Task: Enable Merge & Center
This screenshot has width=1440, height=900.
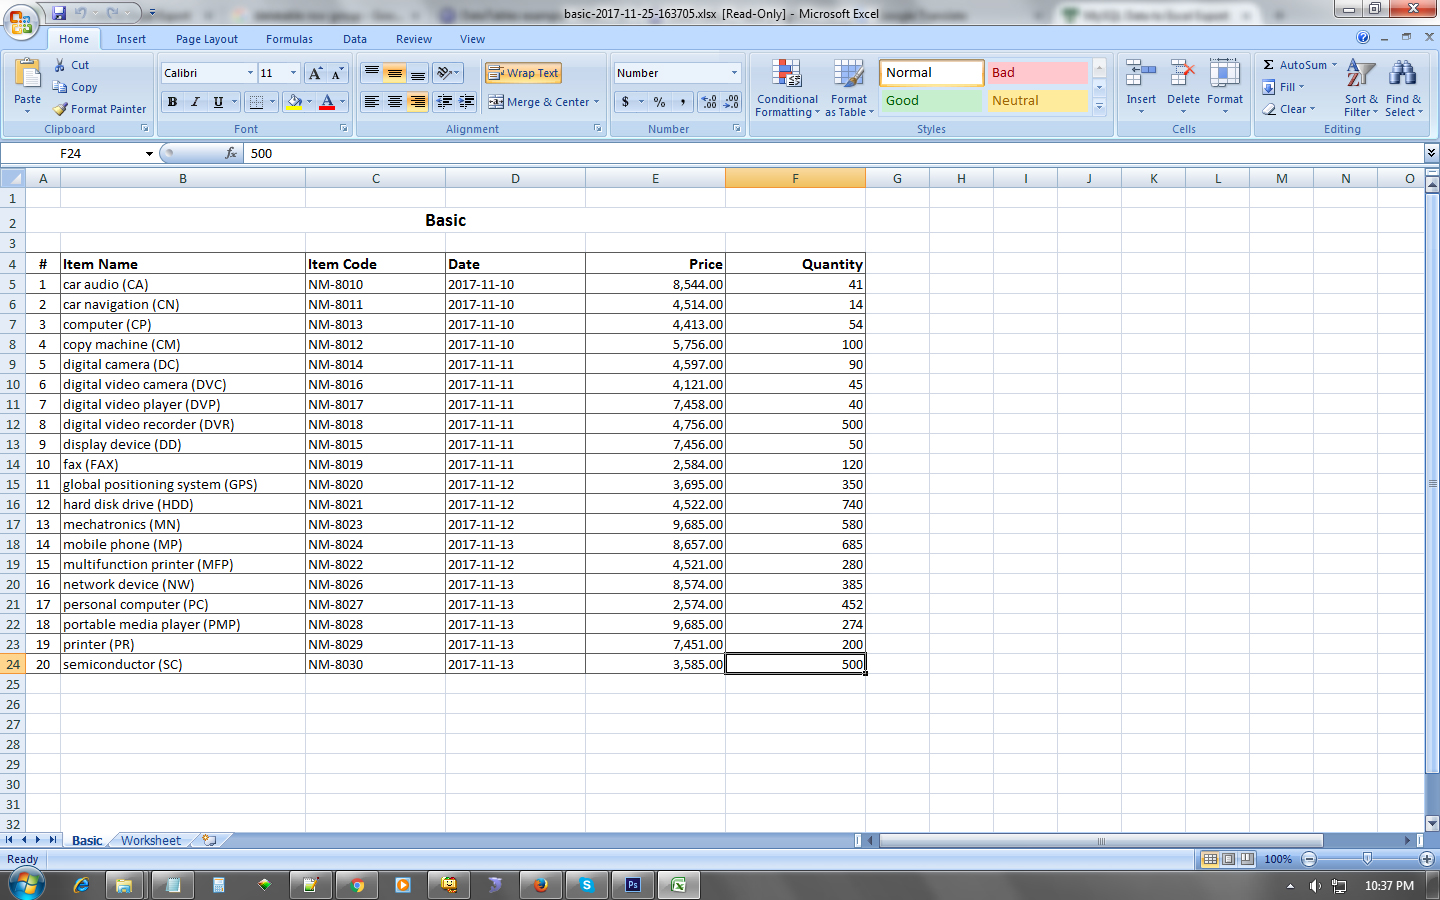Action: pos(540,103)
